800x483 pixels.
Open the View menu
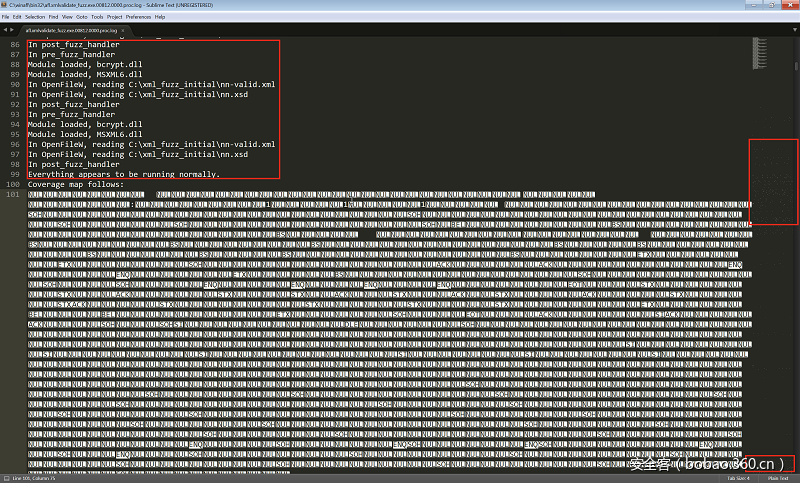(x=67, y=17)
